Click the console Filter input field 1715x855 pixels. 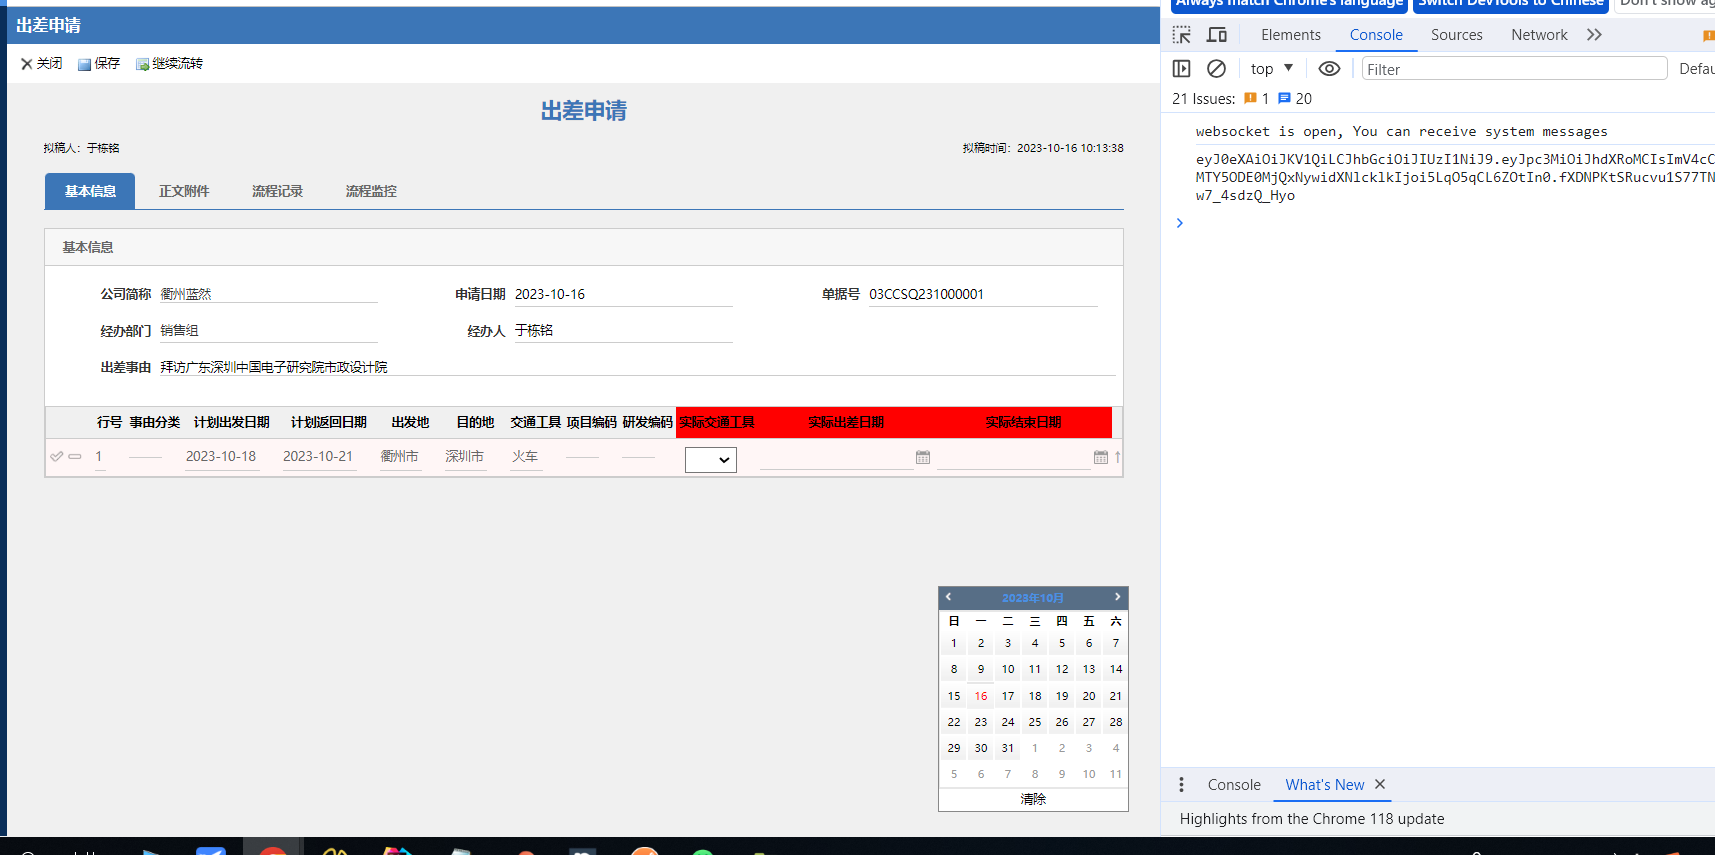point(1514,69)
